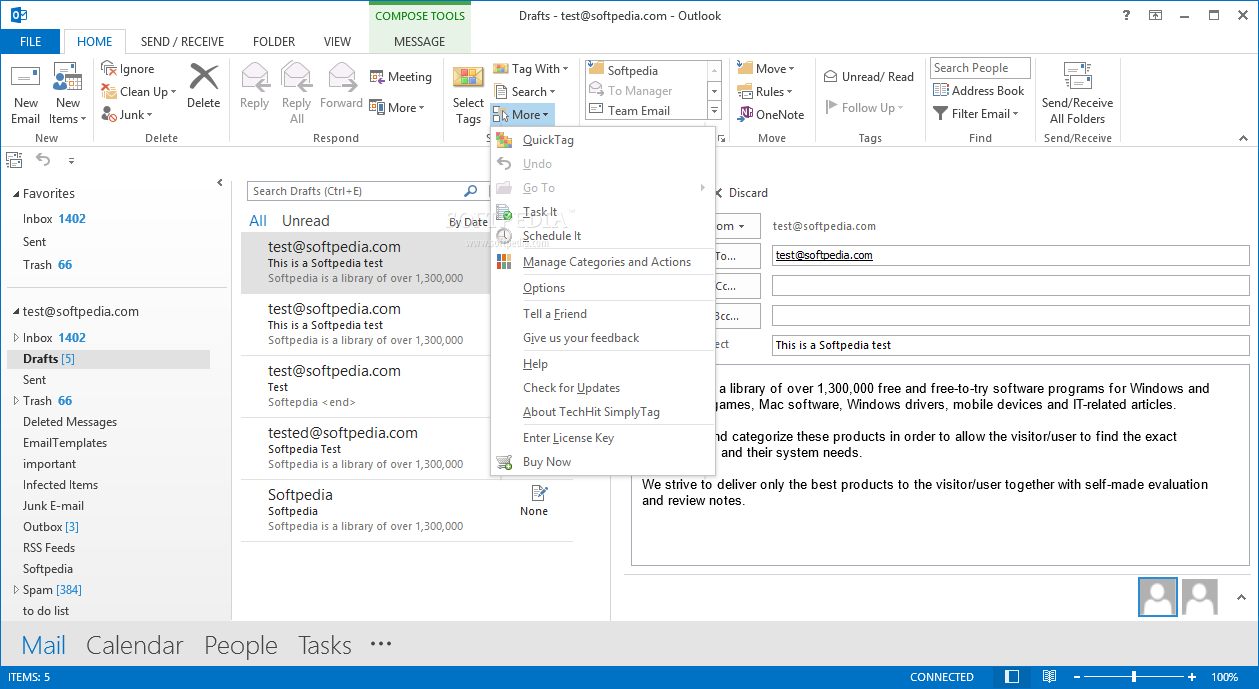Open Filter Email menu
The height and width of the screenshot is (689, 1259).
976,114
